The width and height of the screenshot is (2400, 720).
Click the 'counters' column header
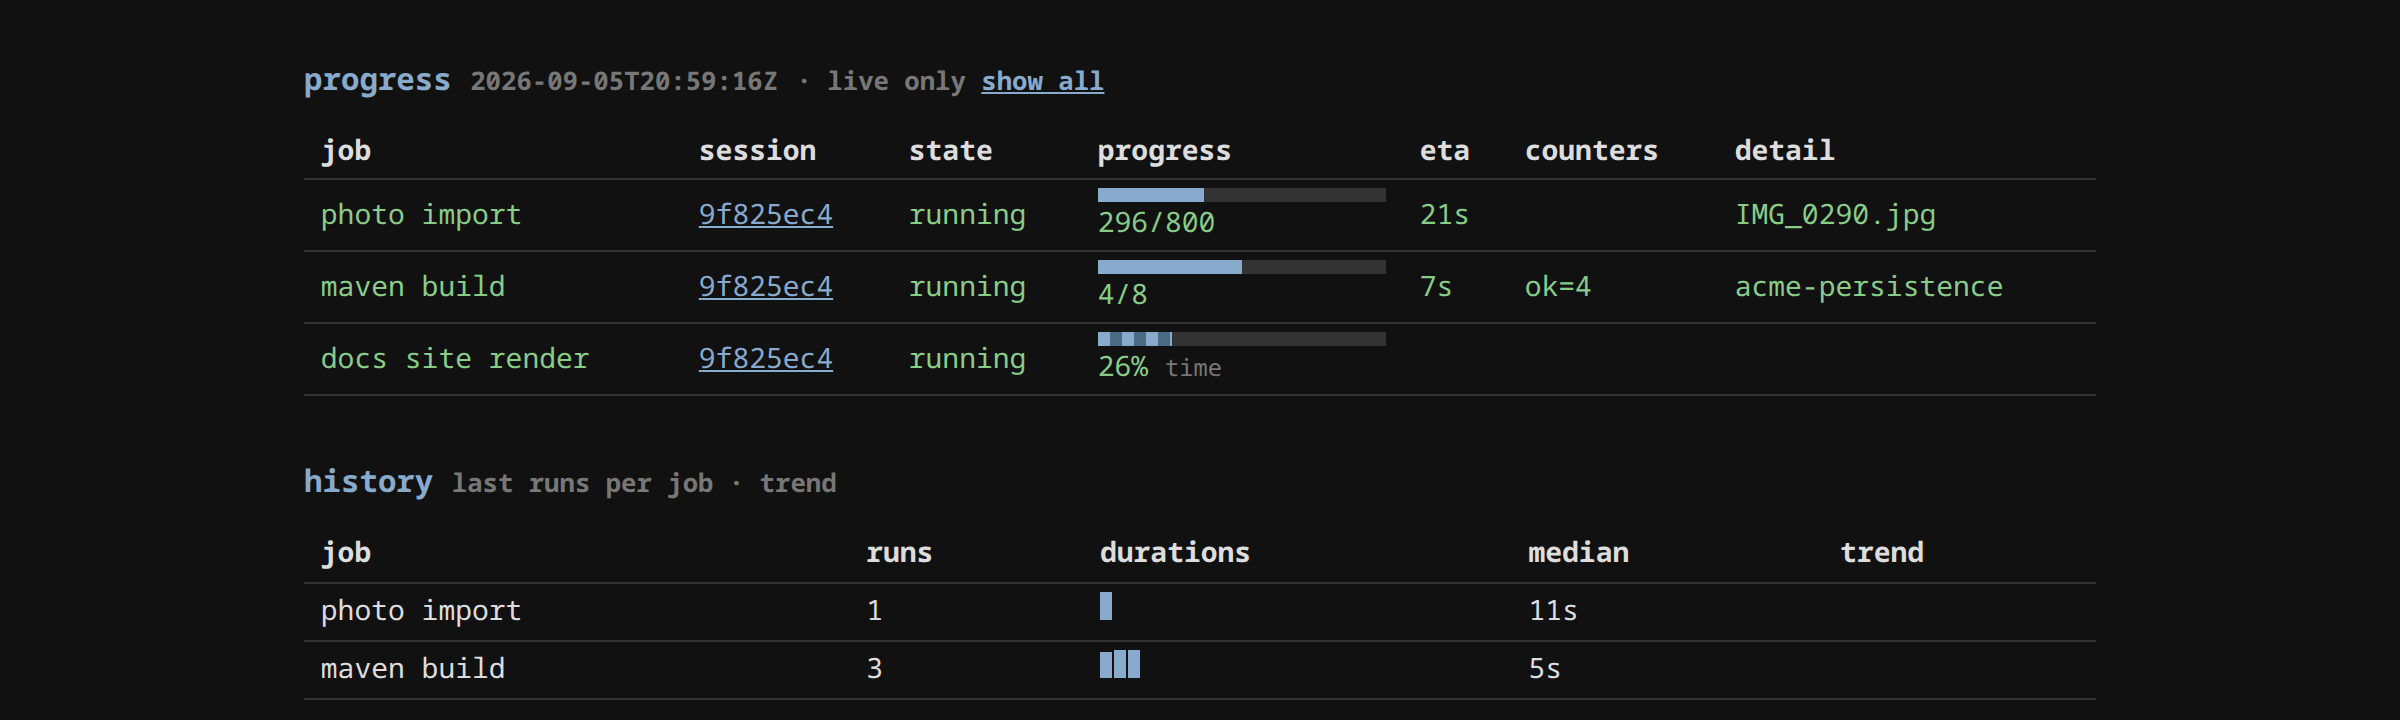pos(1591,151)
